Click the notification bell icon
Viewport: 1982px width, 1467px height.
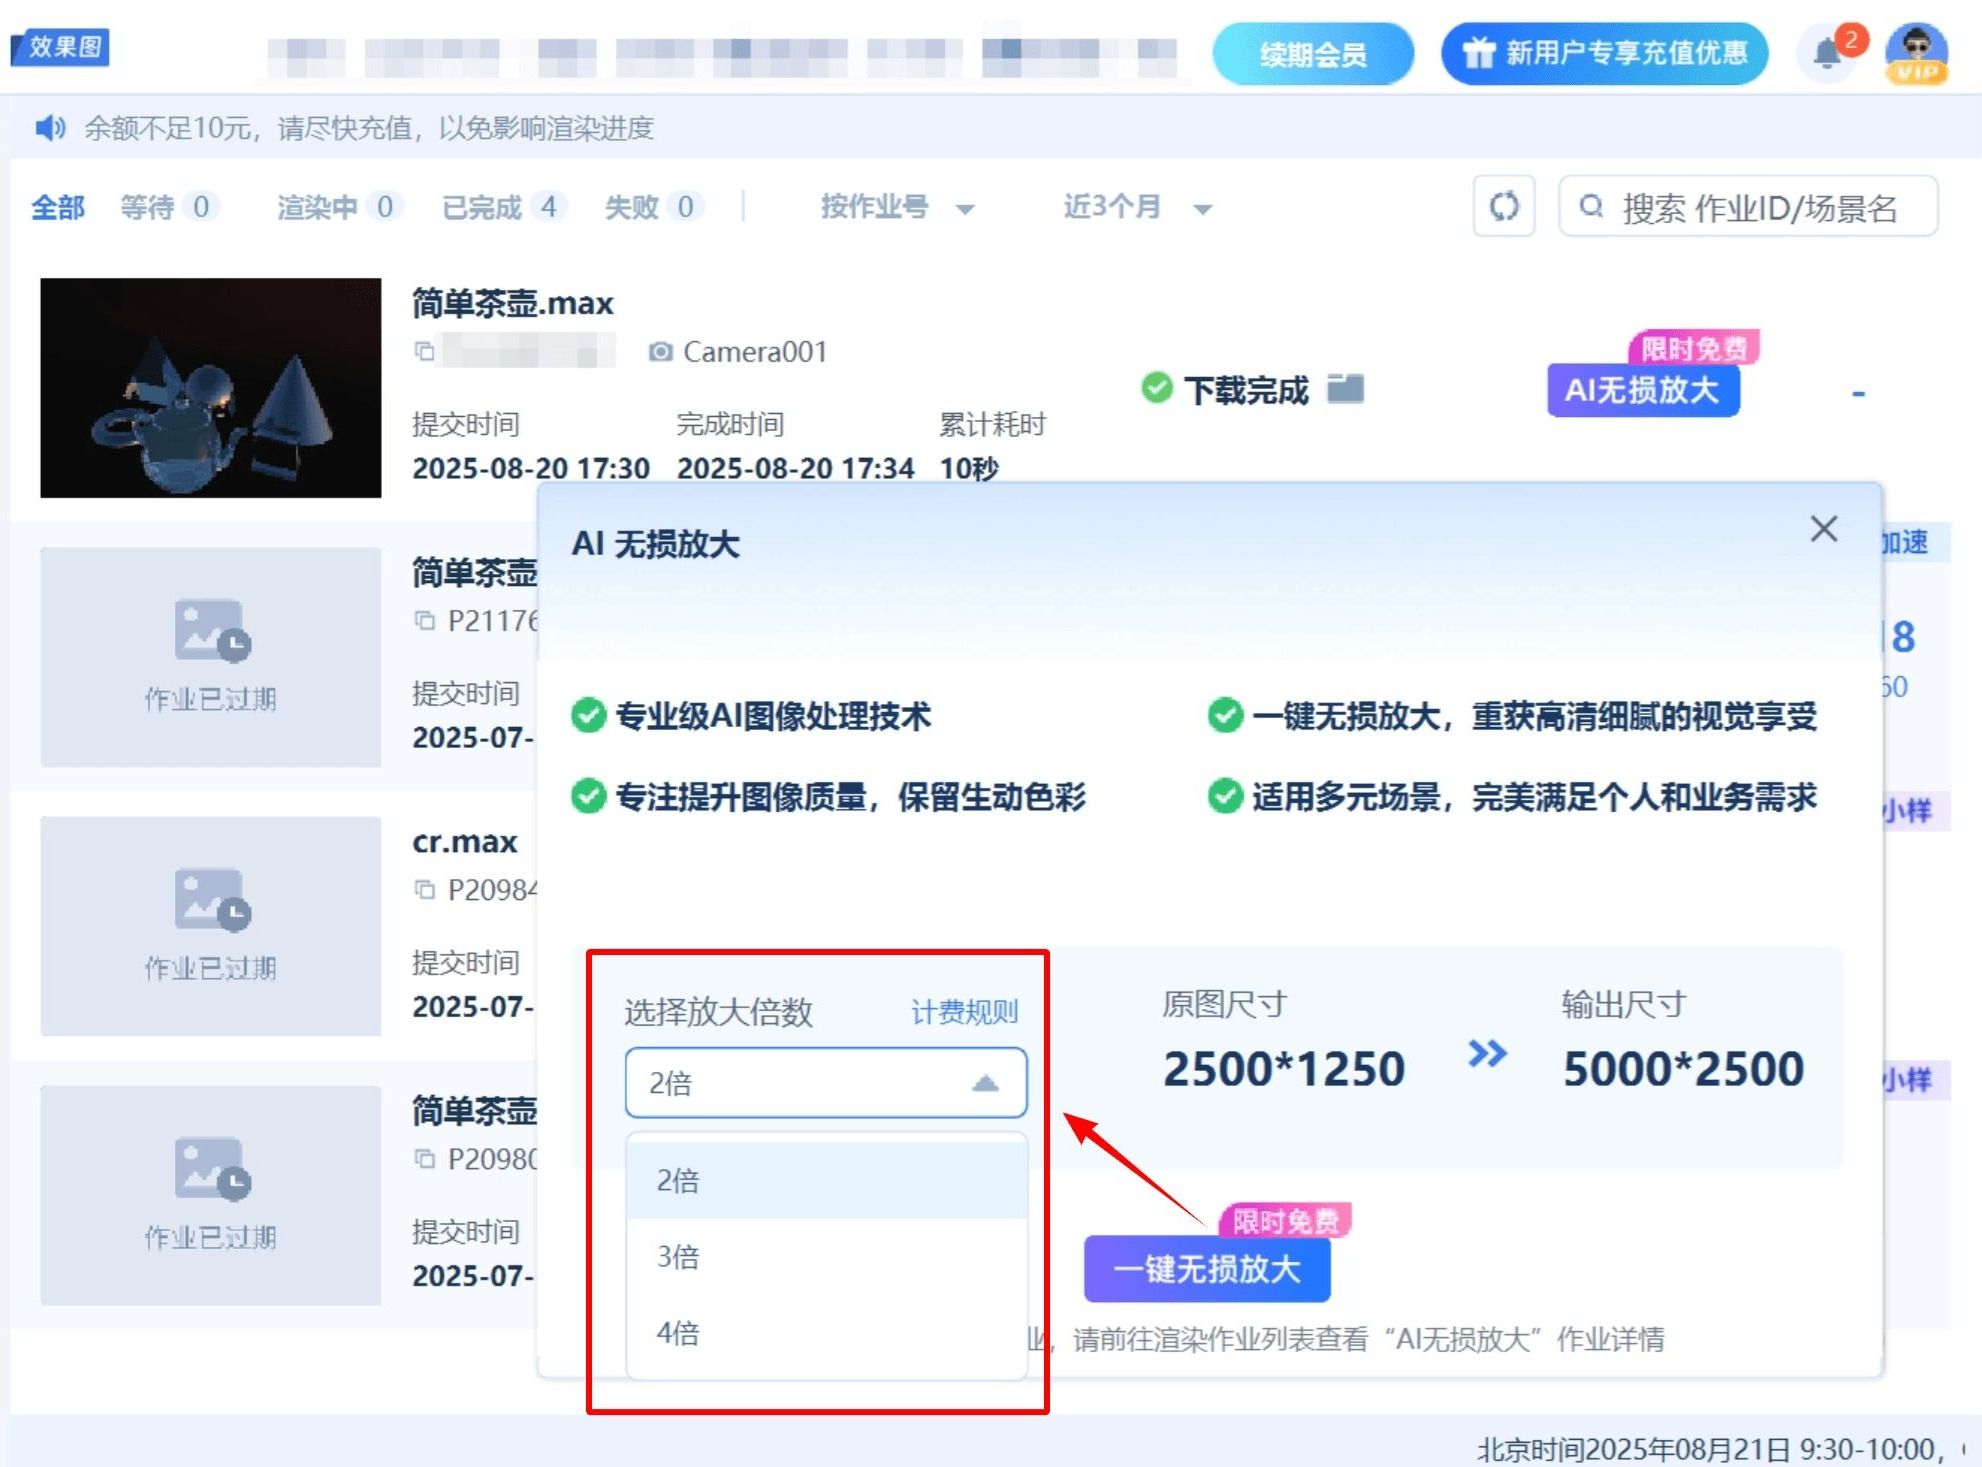[x=1828, y=53]
